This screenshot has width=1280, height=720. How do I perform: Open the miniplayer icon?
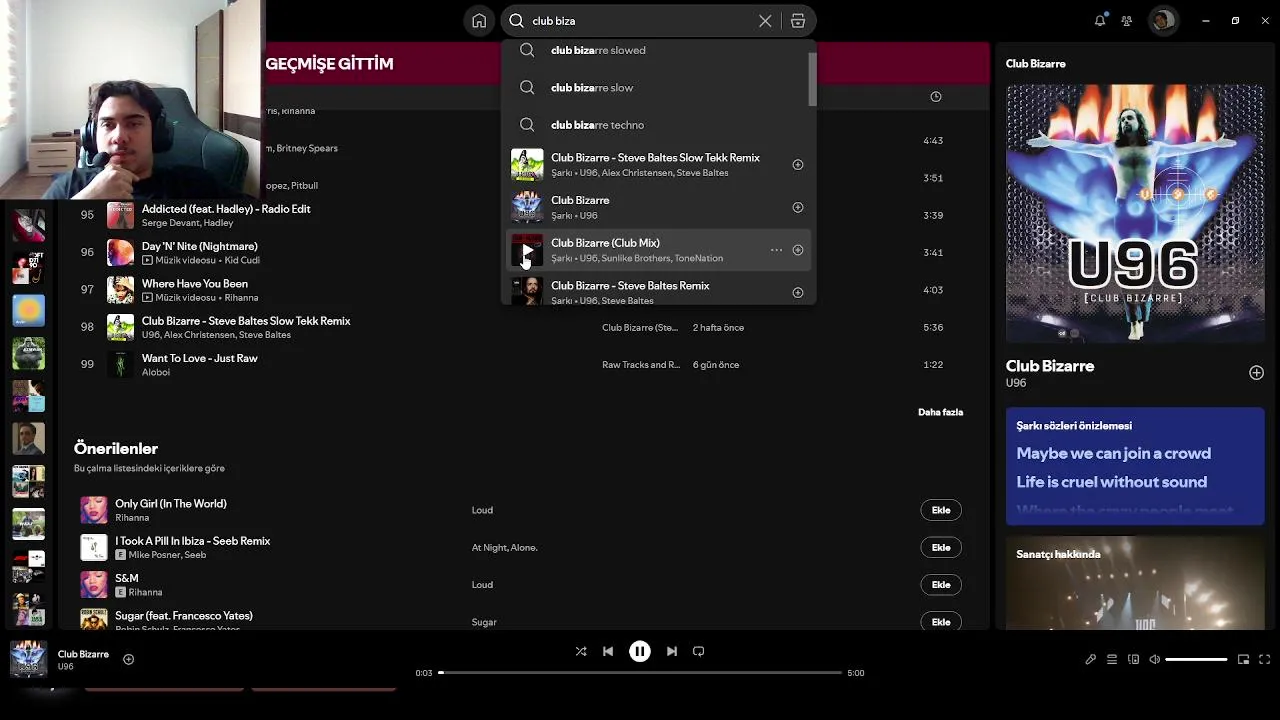click(1244, 660)
